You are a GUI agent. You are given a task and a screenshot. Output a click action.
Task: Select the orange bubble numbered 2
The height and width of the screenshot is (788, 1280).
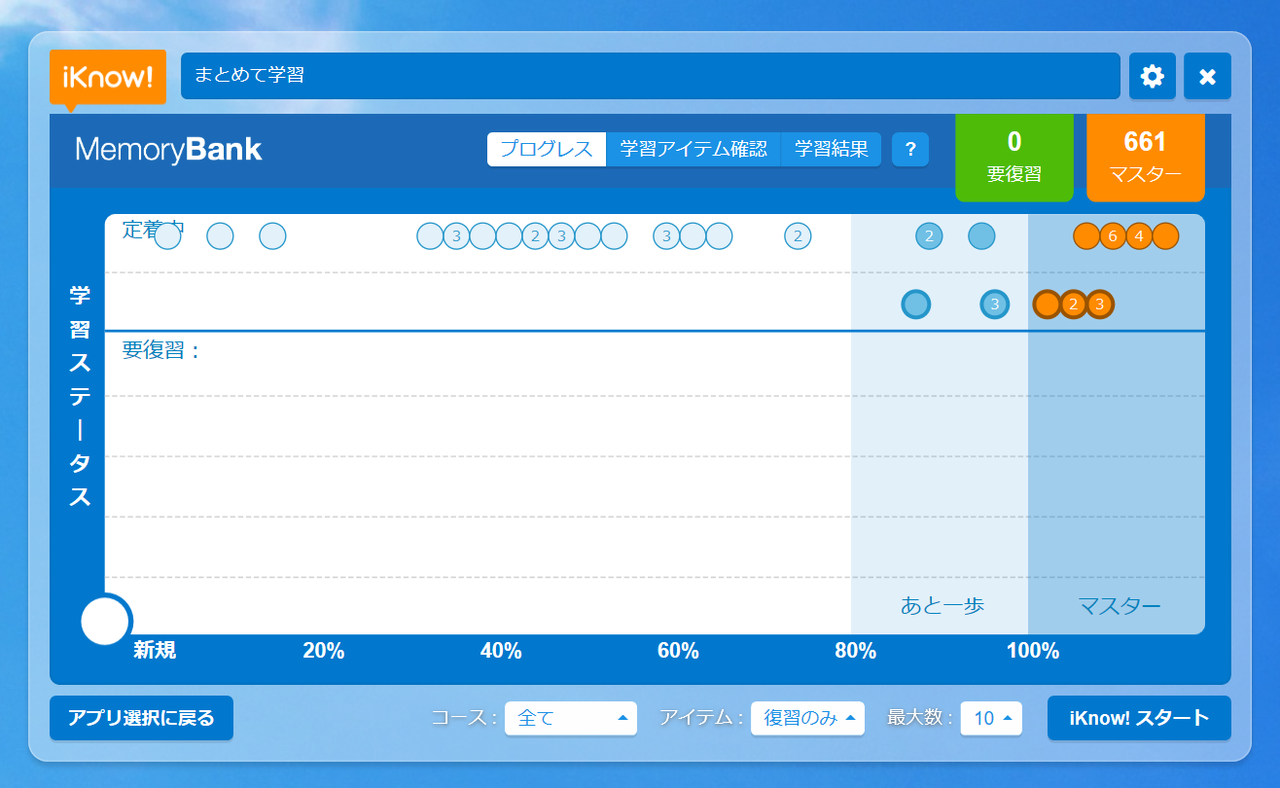click(x=1073, y=304)
